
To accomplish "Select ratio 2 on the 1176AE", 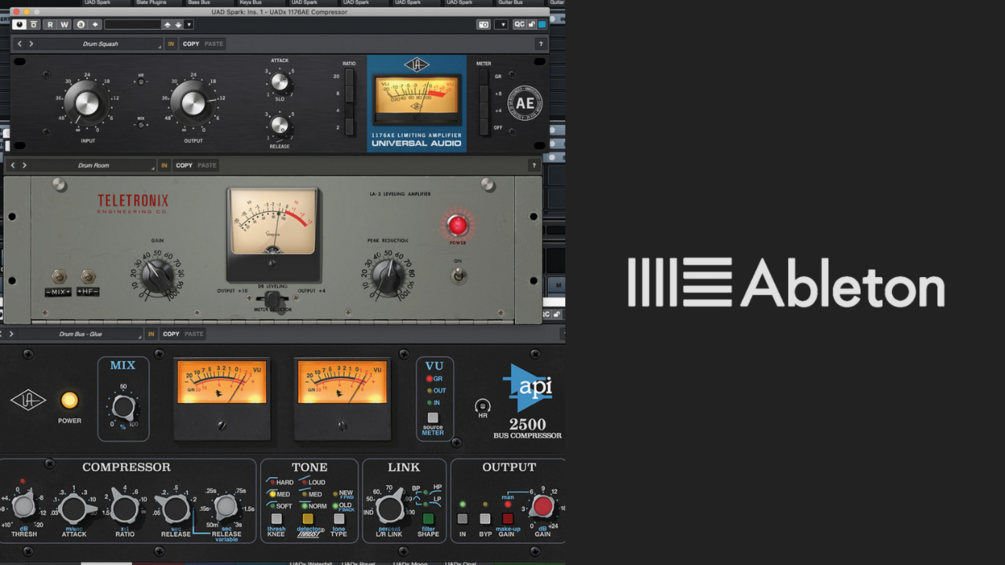I will tap(349, 127).
